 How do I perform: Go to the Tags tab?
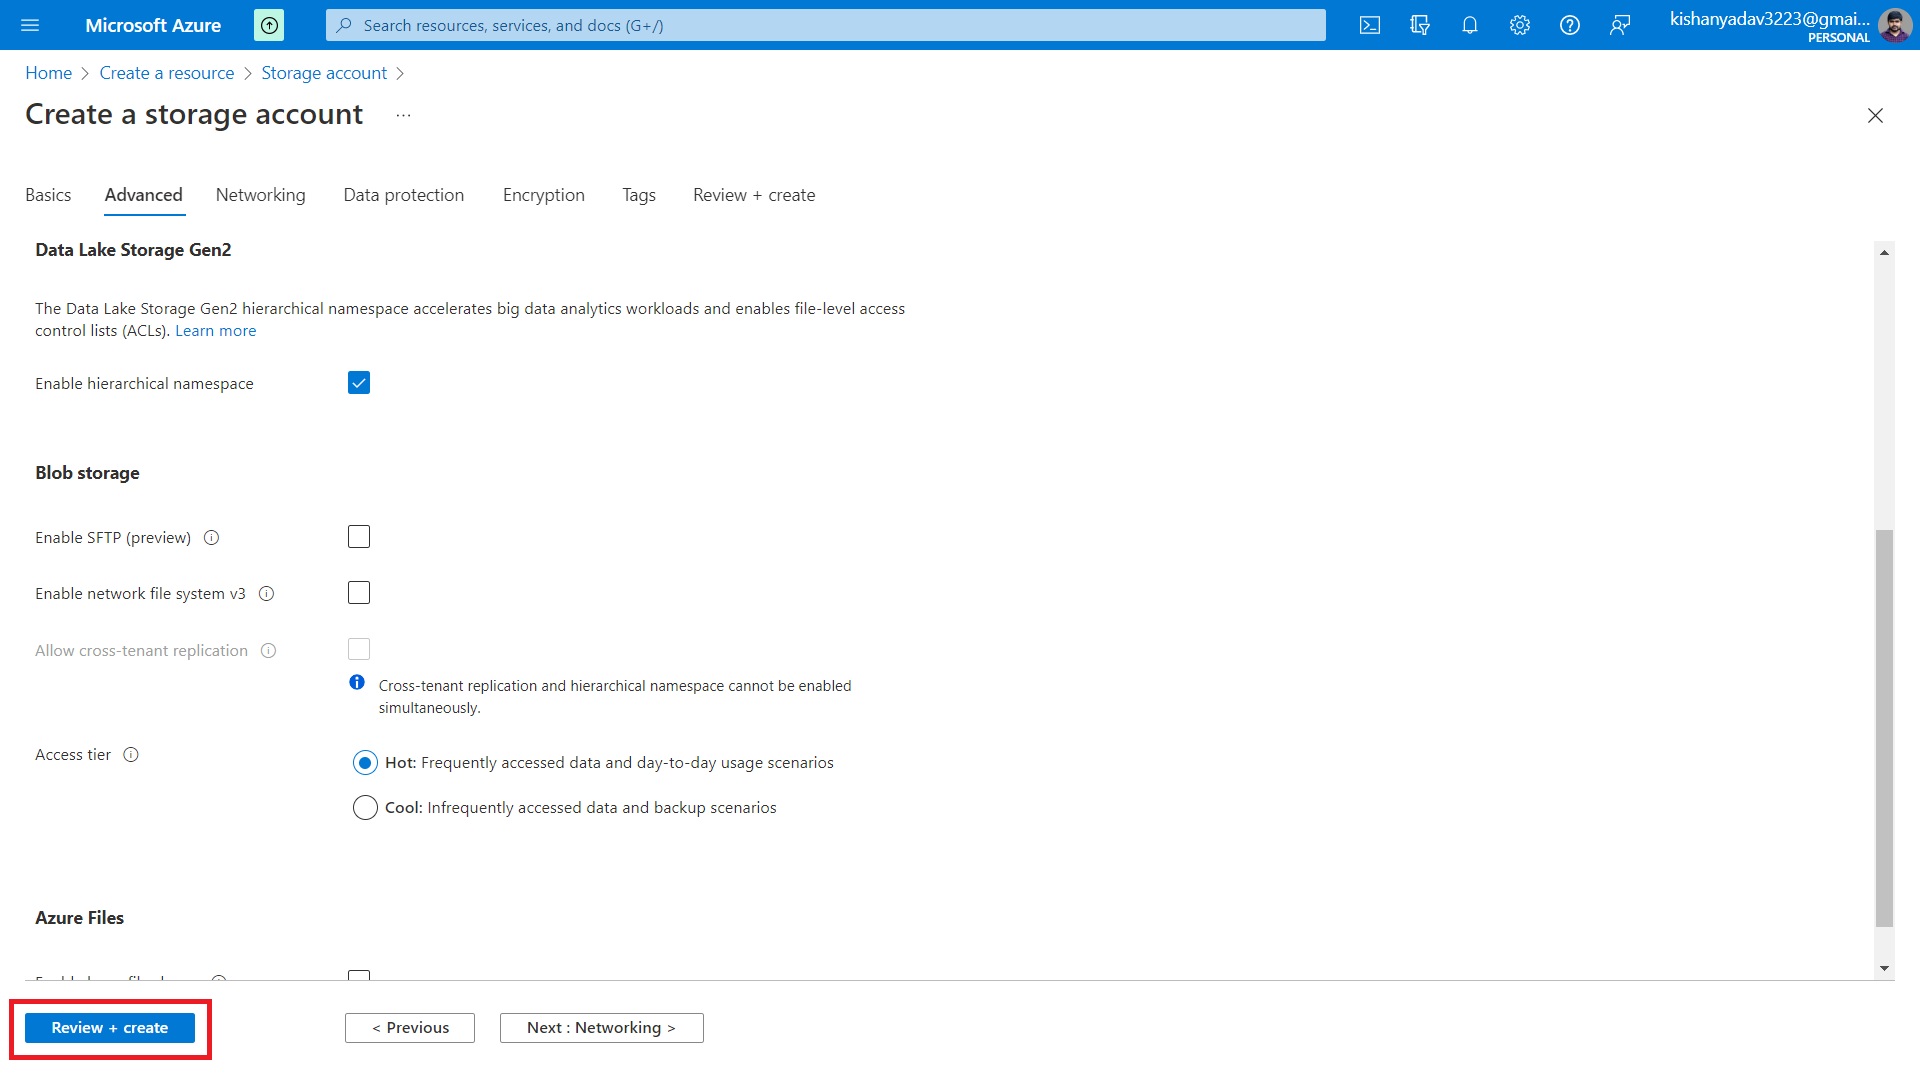coord(639,195)
